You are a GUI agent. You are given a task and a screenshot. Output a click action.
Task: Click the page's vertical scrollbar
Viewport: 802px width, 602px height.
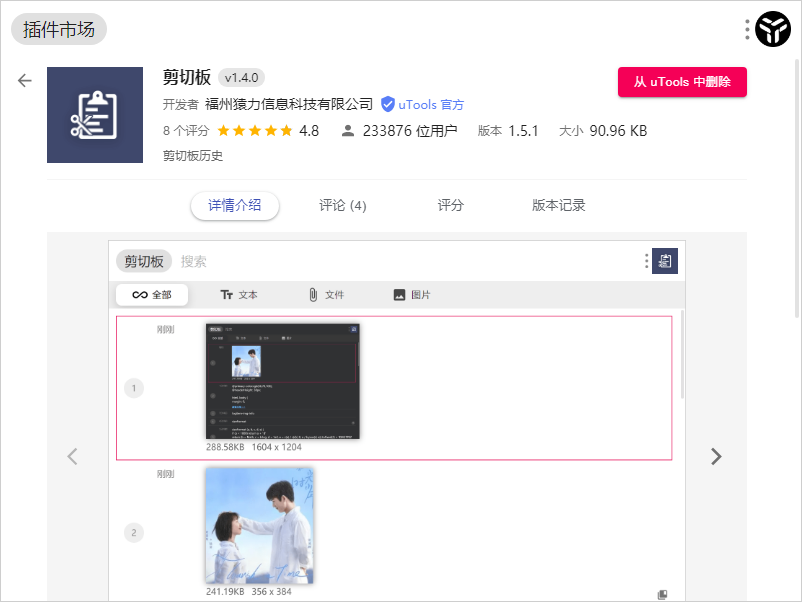(797, 188)
